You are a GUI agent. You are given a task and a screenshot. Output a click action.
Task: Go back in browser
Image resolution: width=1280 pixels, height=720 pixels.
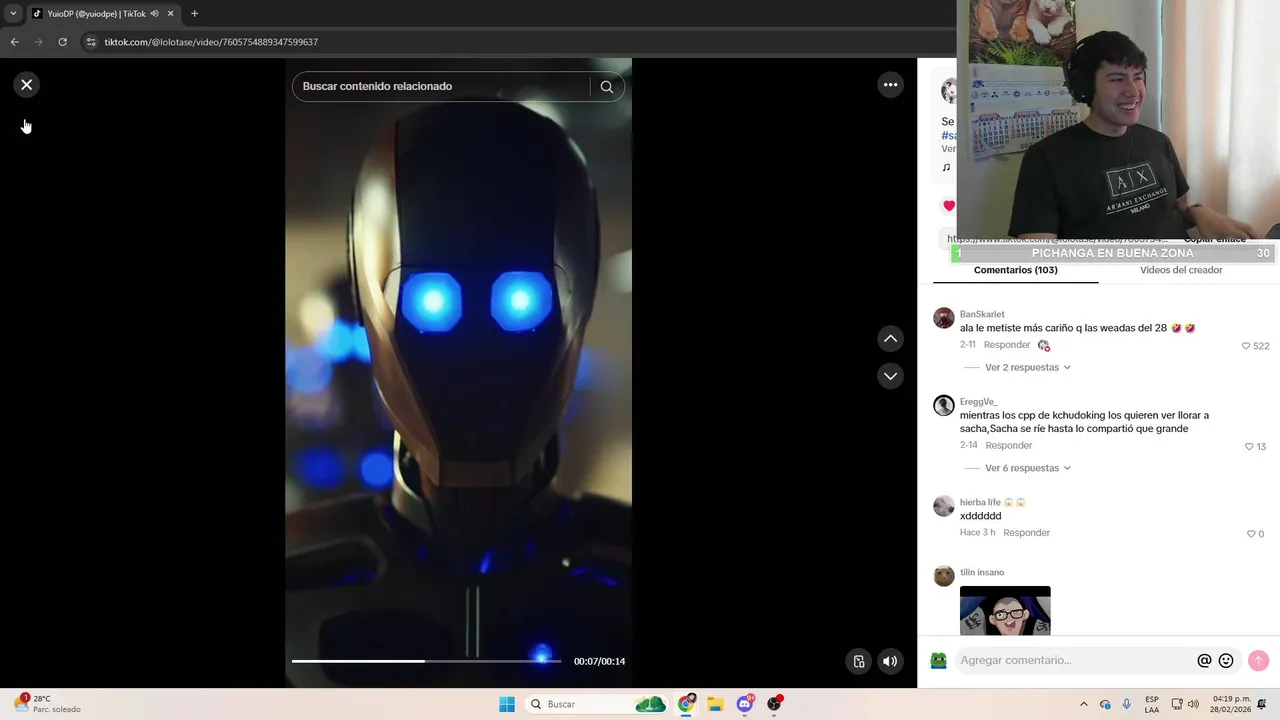(14, 42)
